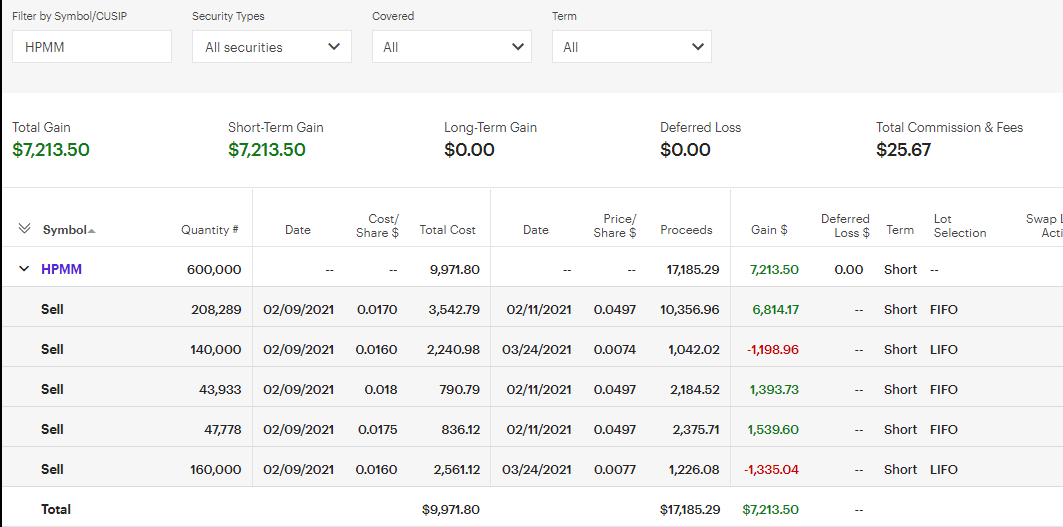The height and width of the screenshot is (527, 1063).
Task: Select the 160,000 quantity Sell row
Action: (52, 469)
